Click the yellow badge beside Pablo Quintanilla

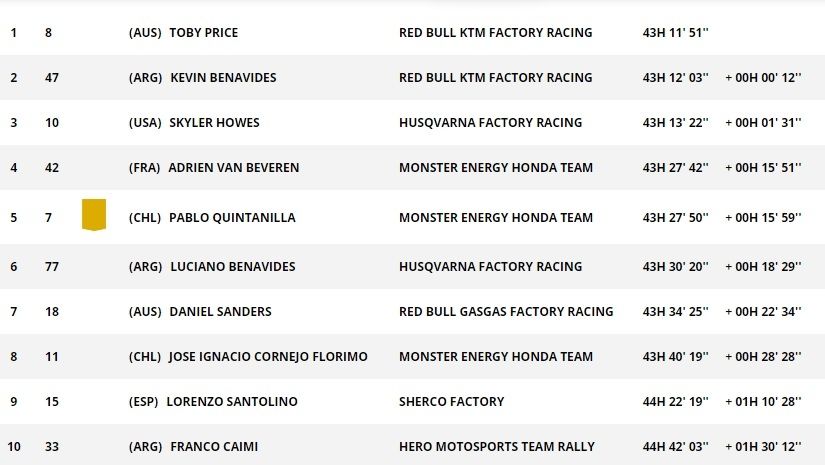pos(94,215)
